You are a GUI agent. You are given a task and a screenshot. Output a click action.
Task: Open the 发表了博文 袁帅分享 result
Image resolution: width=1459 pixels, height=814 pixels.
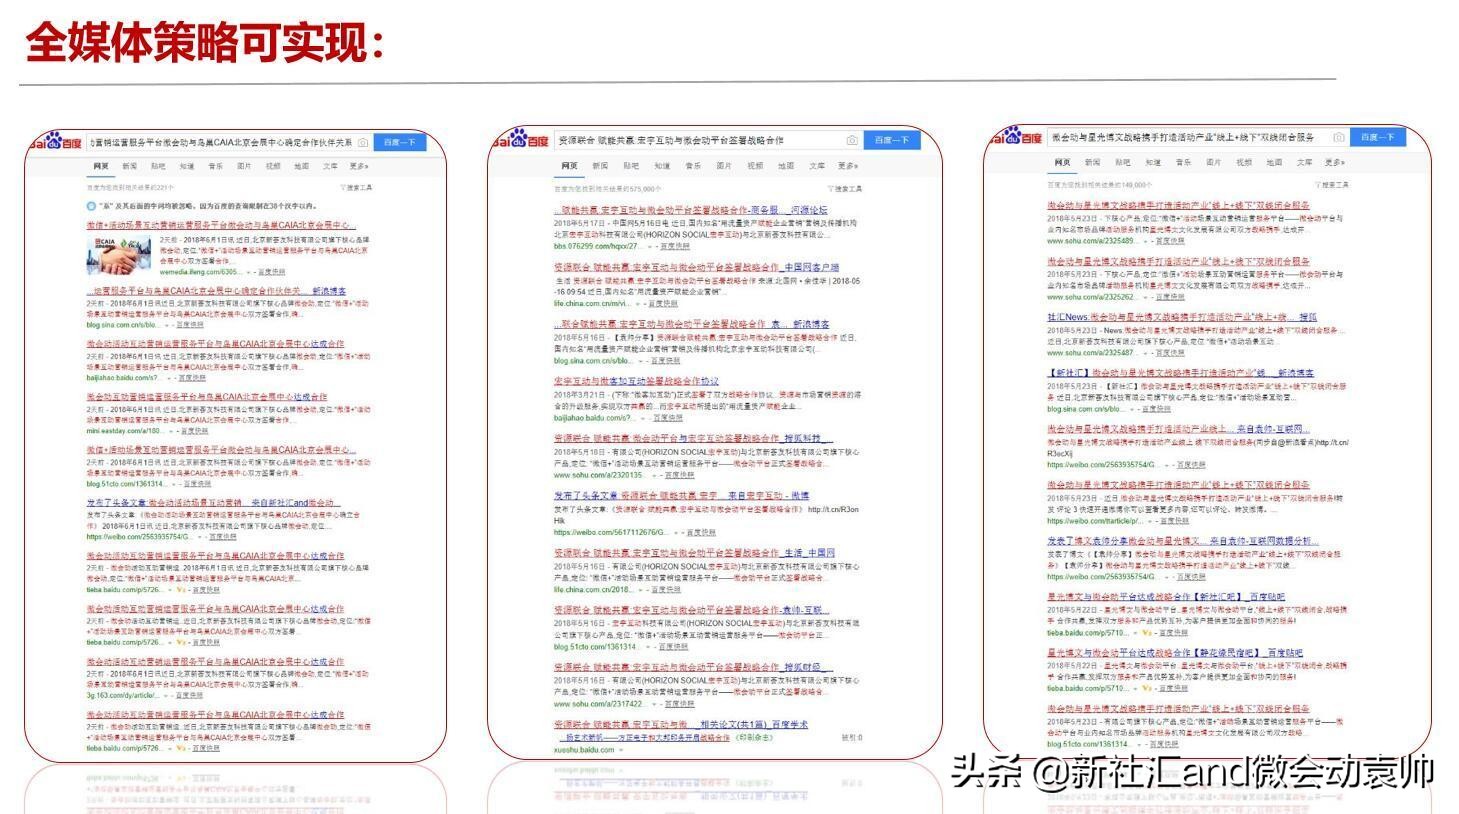(1183, 541)
